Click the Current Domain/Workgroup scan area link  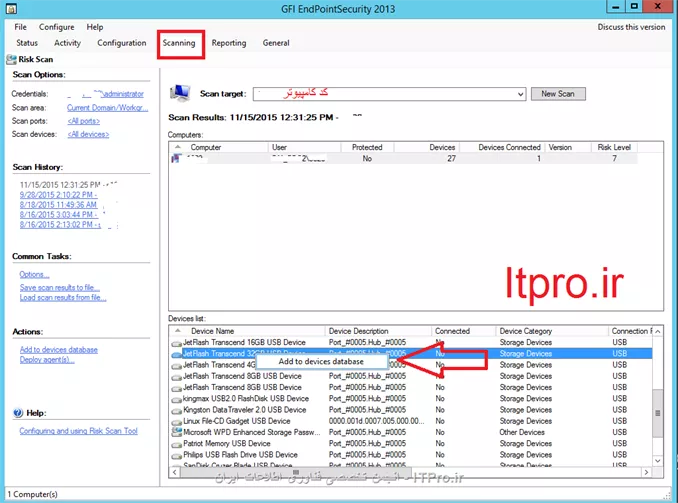[108, 108]
